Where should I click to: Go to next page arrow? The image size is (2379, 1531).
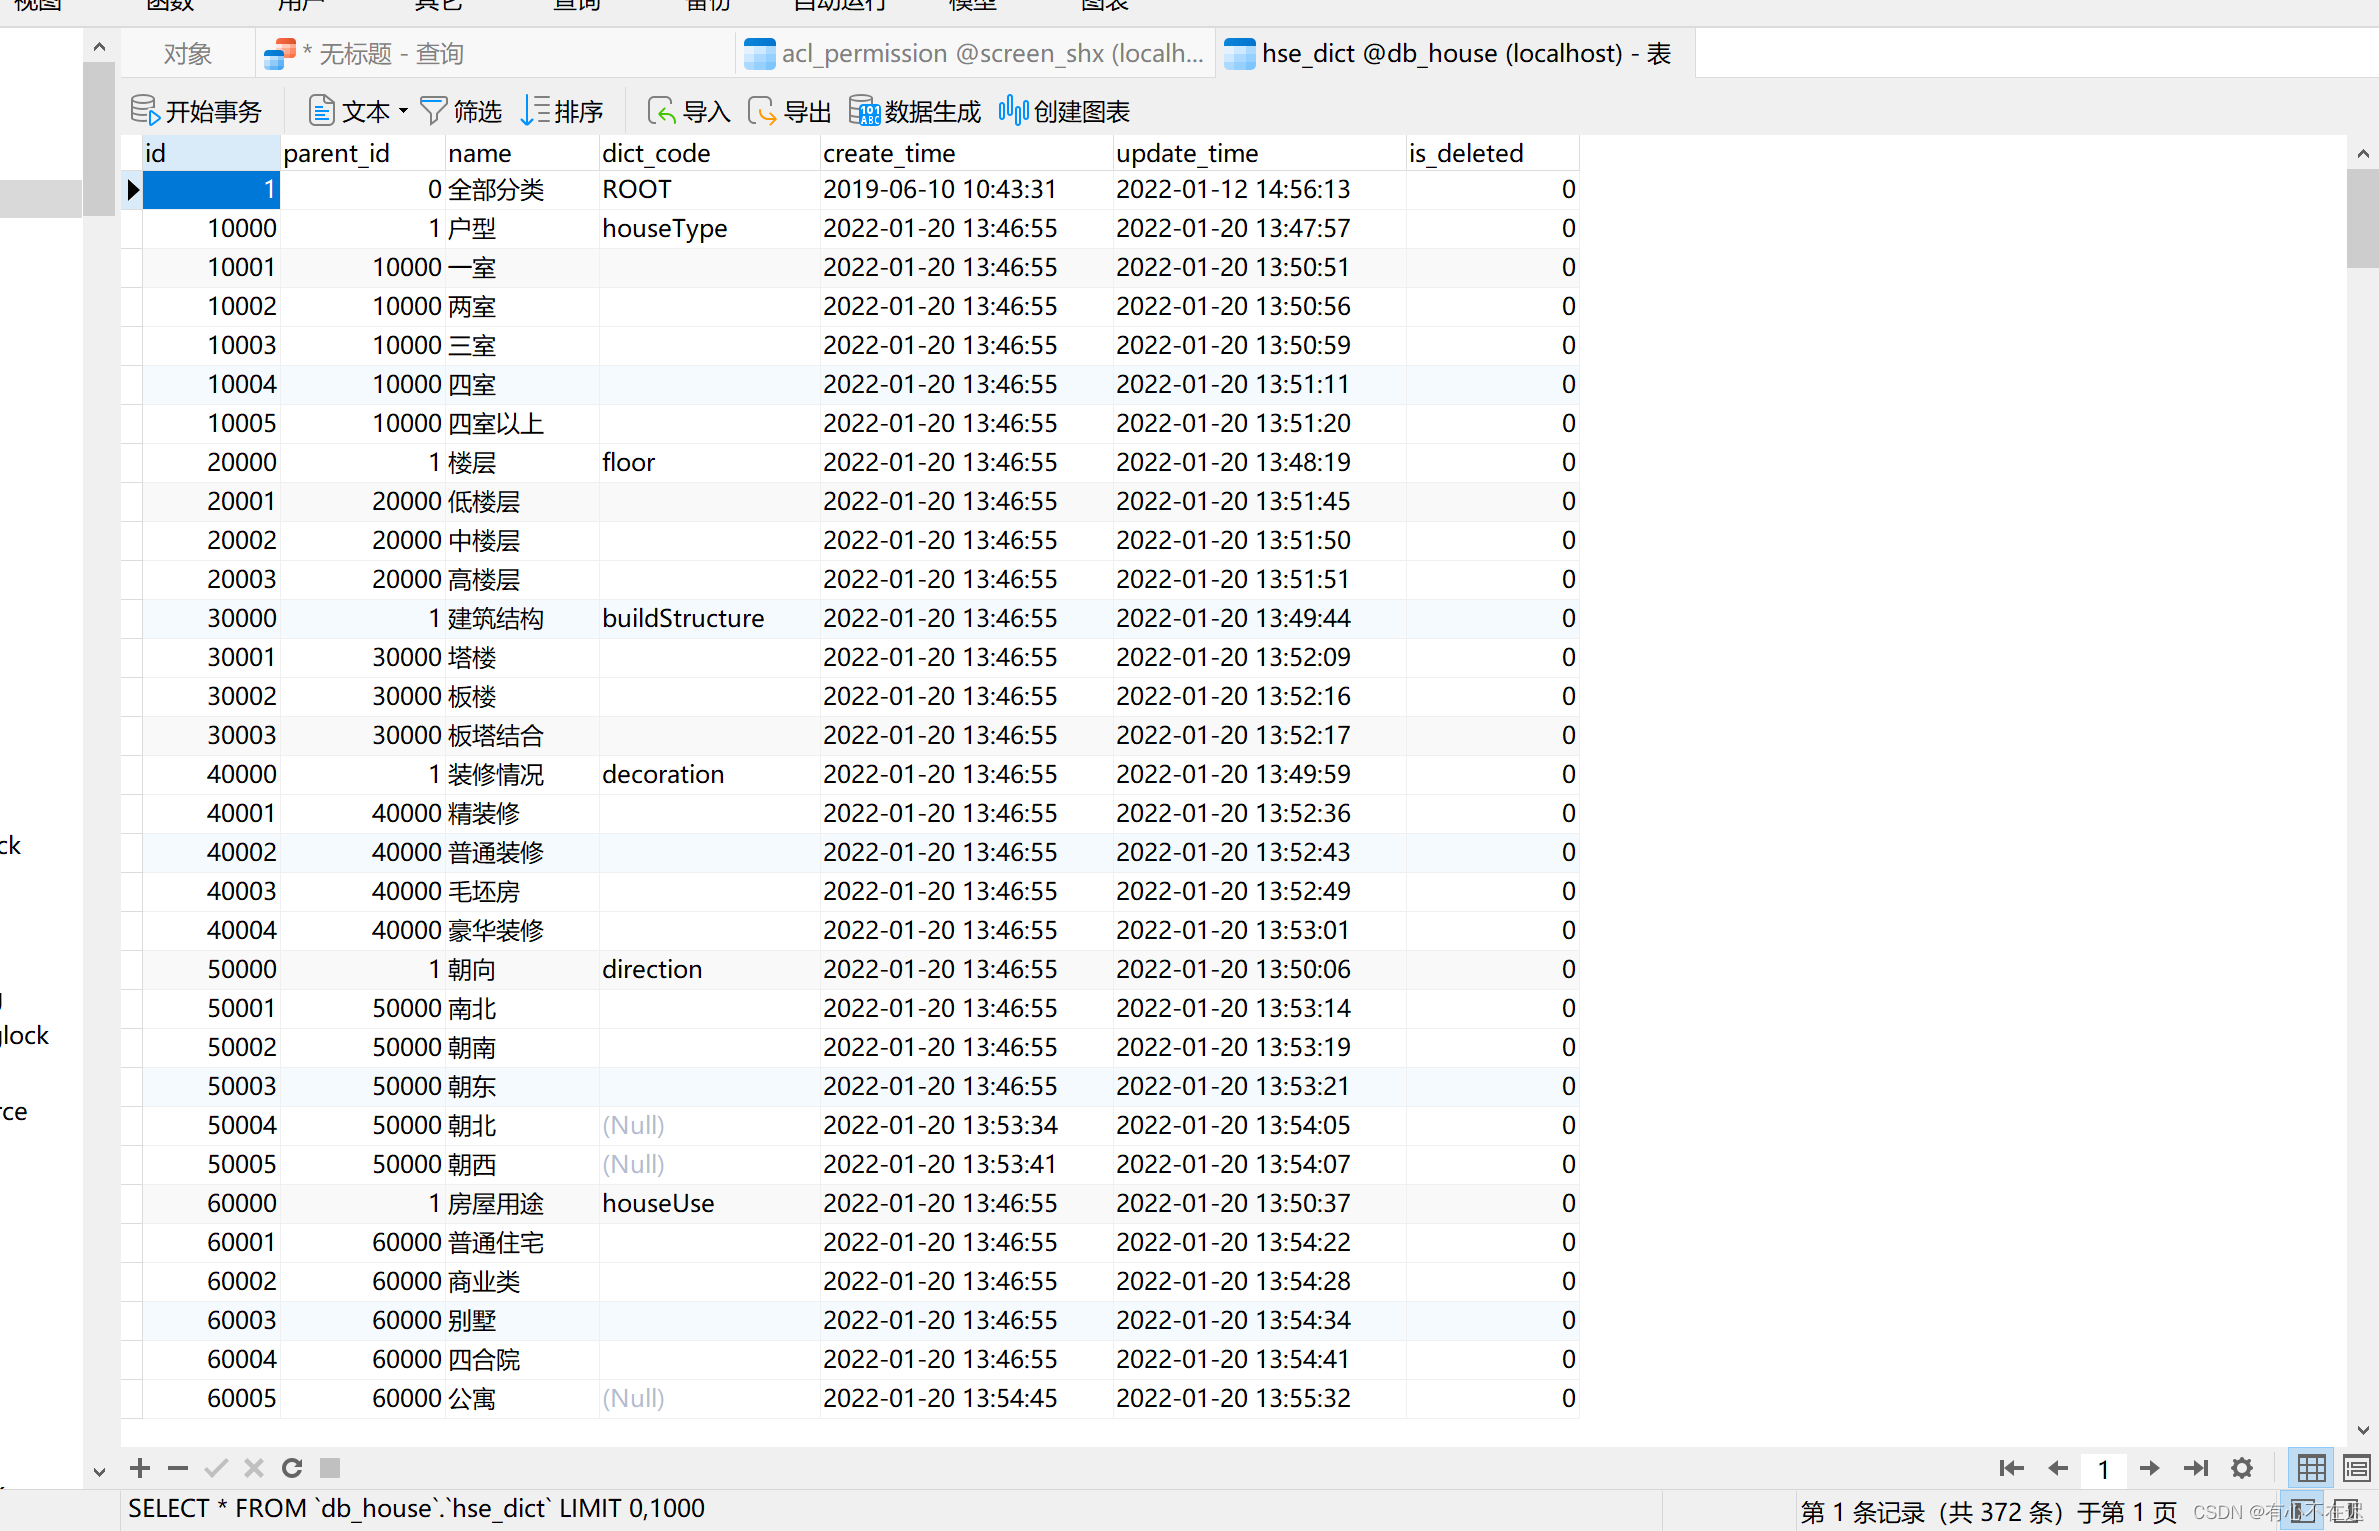2149,1467
